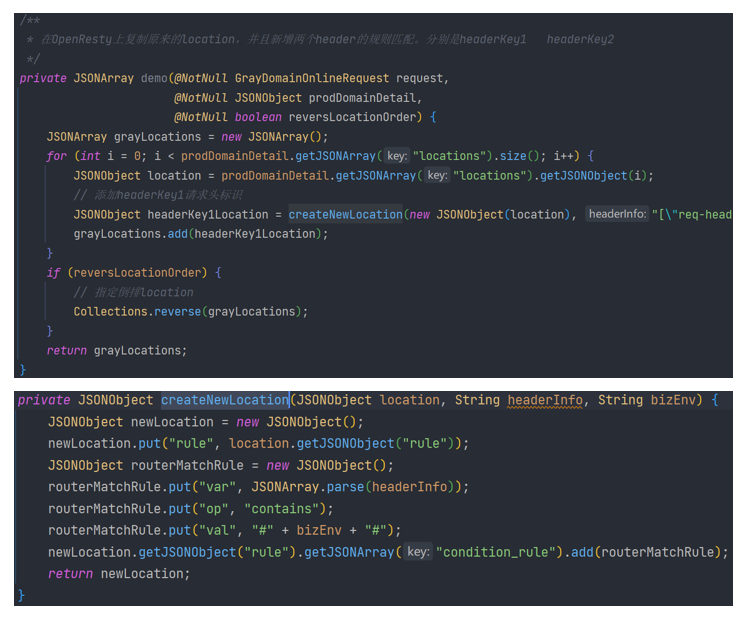Click the "i++" increment expression
This screenshot has width=747, height=621.
pyautogui.click(x=563, y=156)
